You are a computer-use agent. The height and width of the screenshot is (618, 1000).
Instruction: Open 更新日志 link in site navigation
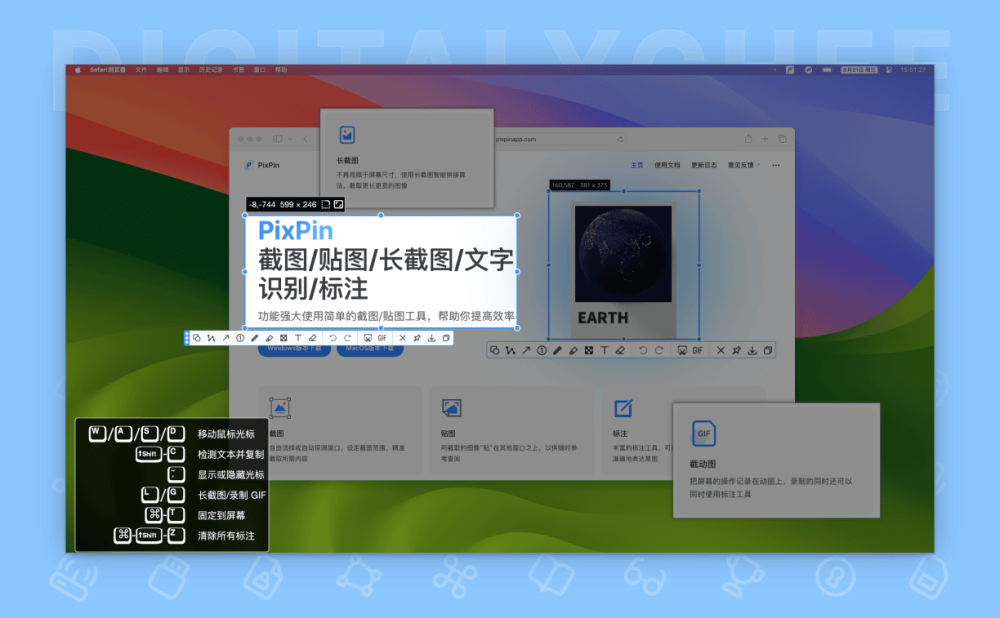(x=704, y=165)
